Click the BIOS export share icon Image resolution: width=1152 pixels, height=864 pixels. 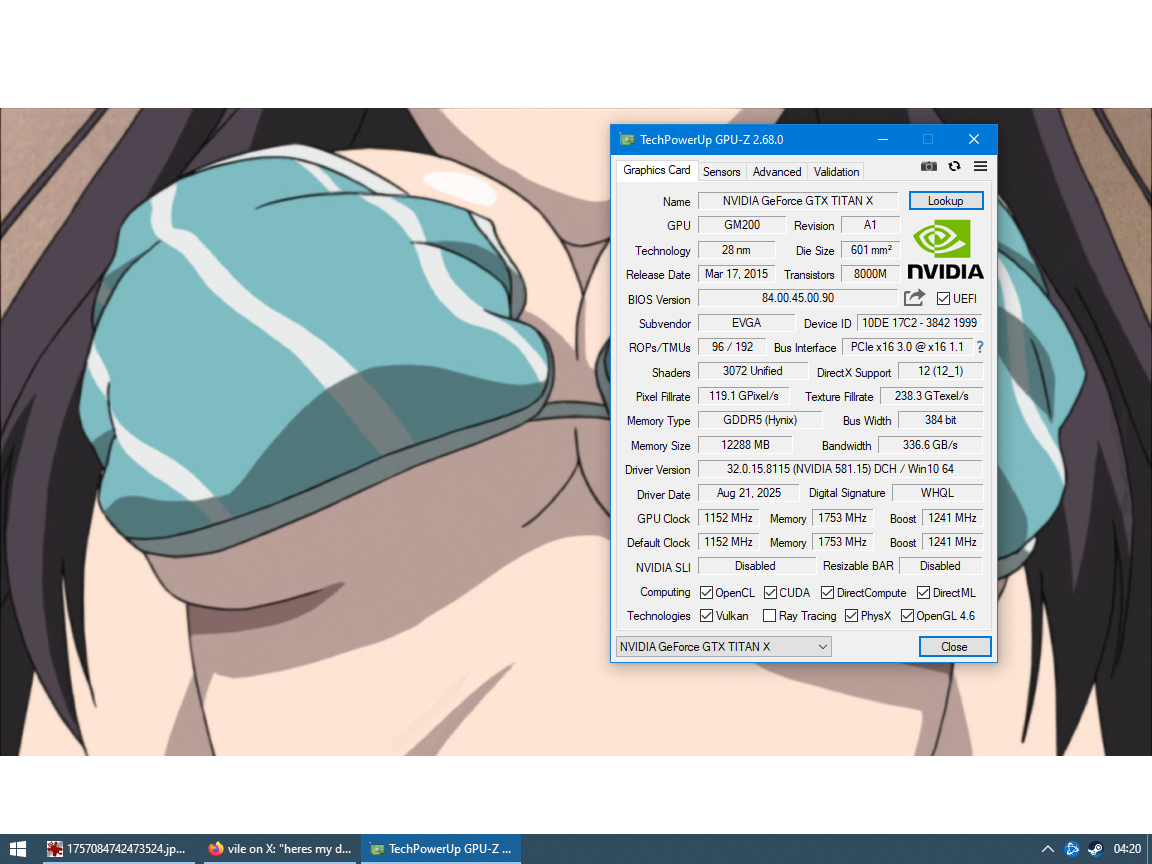[x=915, y=298]
